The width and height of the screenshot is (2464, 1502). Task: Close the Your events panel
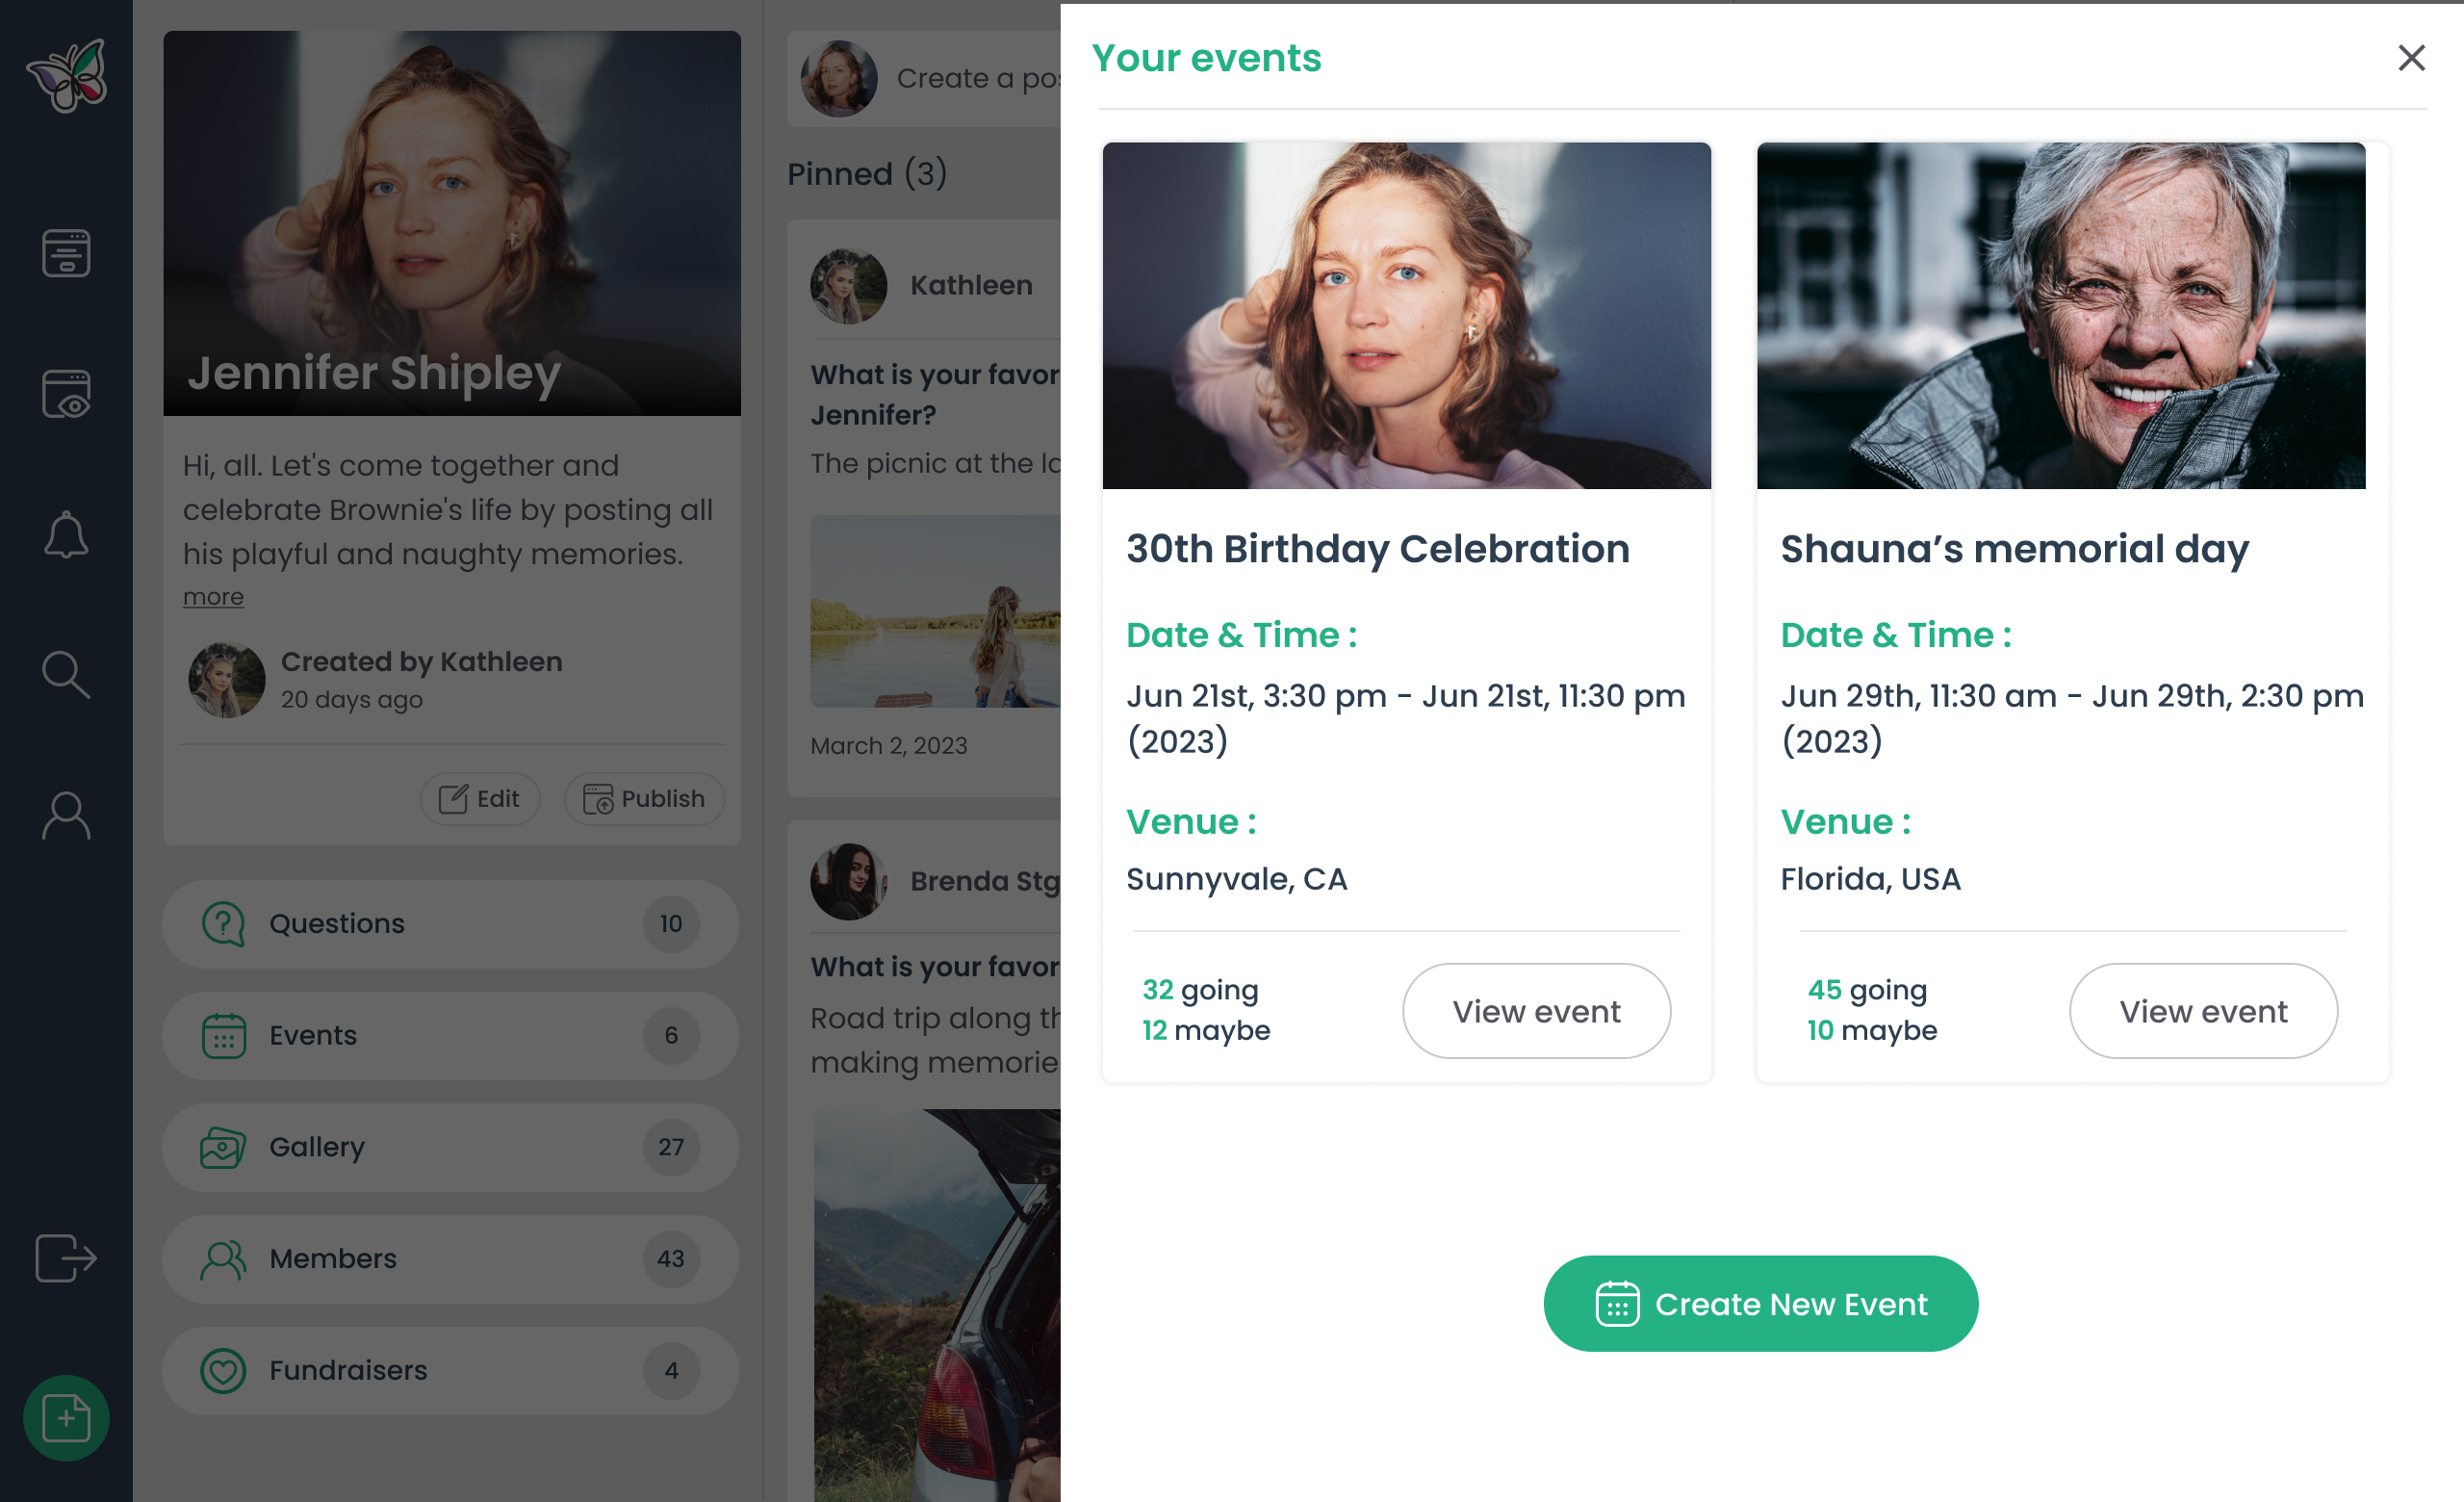click(x=2411, y=58)
